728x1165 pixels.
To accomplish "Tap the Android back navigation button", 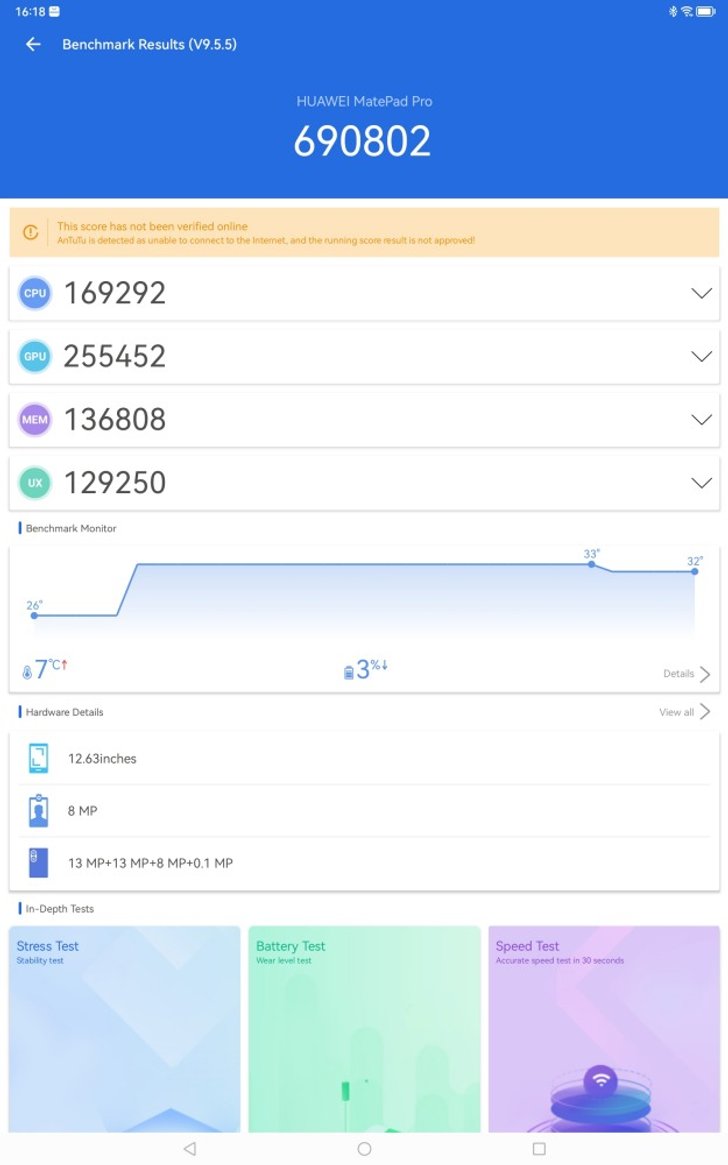I will click(190, 1149).
